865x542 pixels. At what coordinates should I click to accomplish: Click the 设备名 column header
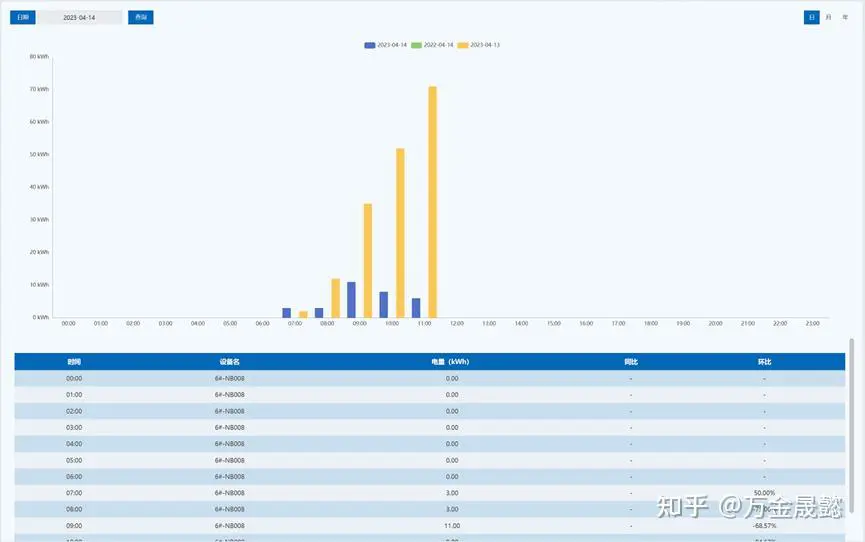point(229,361)
